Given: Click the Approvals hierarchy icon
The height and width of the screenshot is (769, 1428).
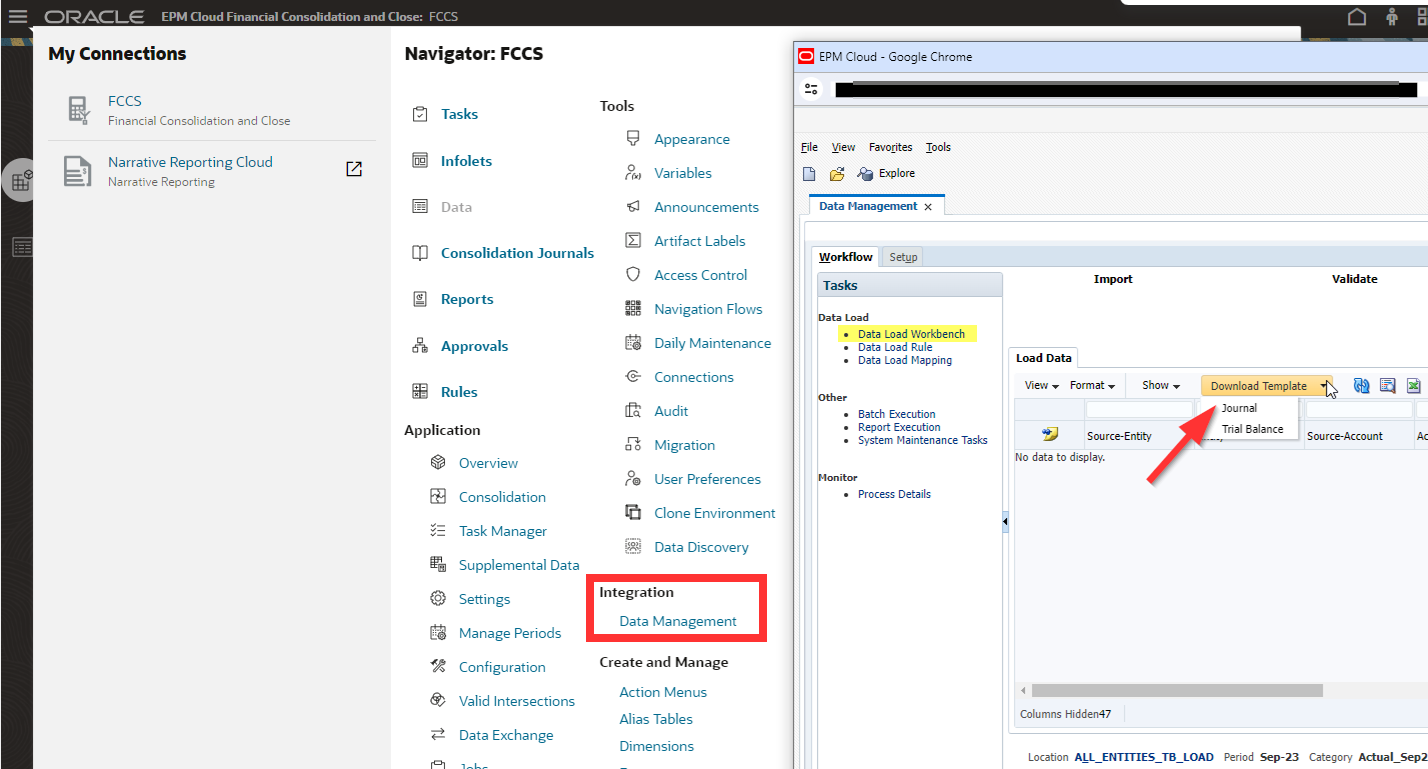Looking at the screenshot, I should coord(420,346).
